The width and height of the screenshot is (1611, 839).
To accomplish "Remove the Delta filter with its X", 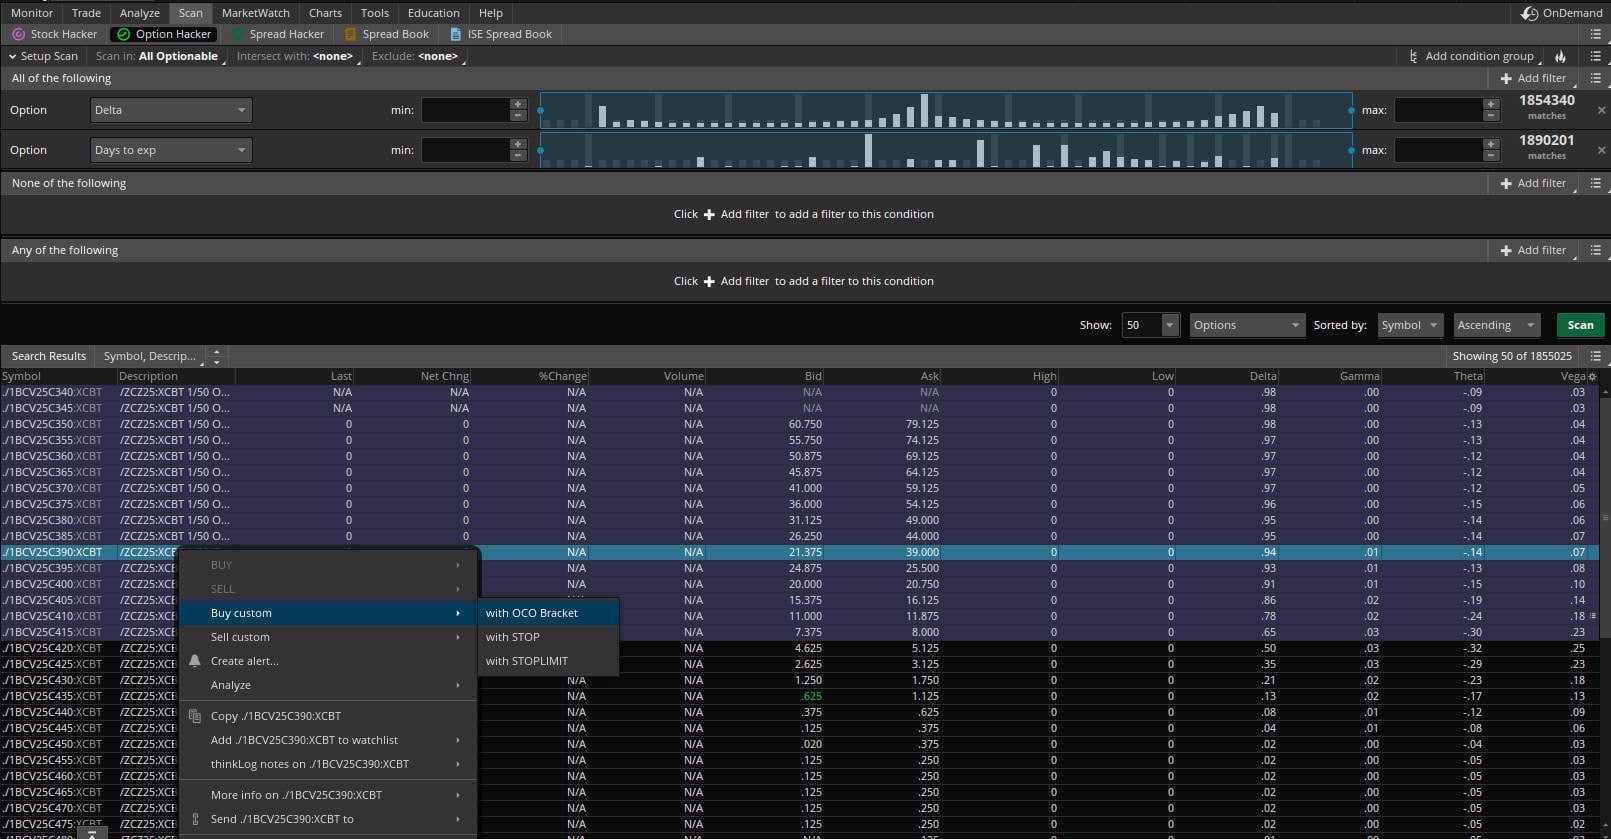I will 1601,110.
